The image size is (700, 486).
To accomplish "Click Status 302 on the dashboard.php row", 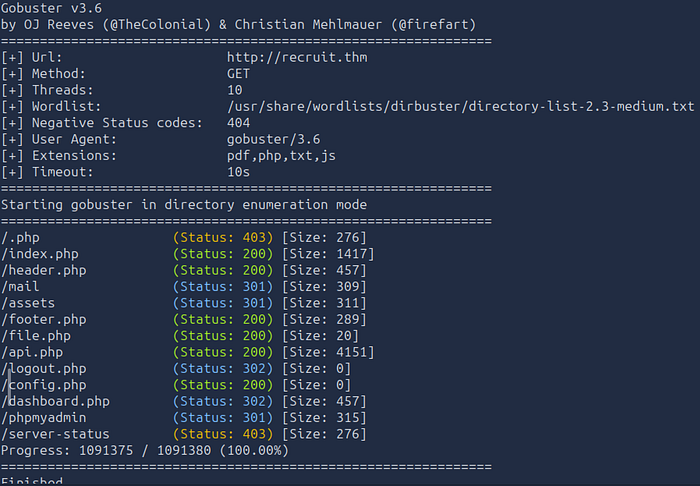I will point(223,401).
